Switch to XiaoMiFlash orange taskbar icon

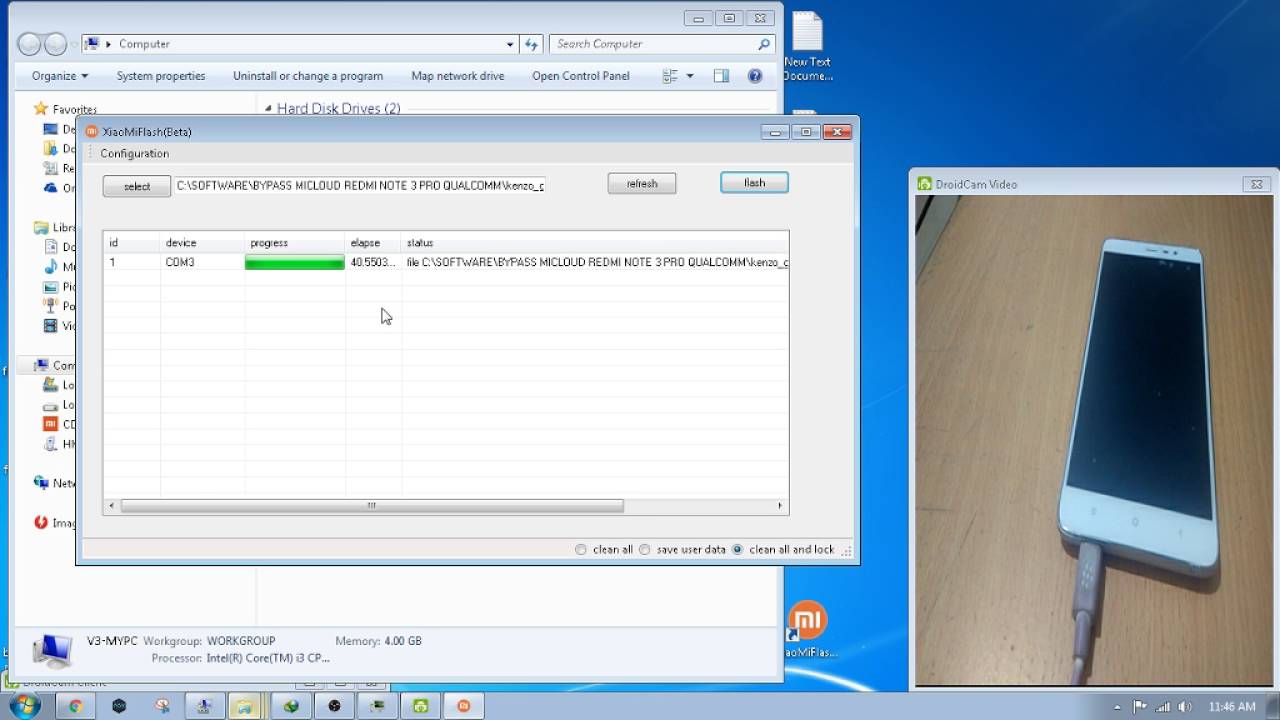pos(464,706)
